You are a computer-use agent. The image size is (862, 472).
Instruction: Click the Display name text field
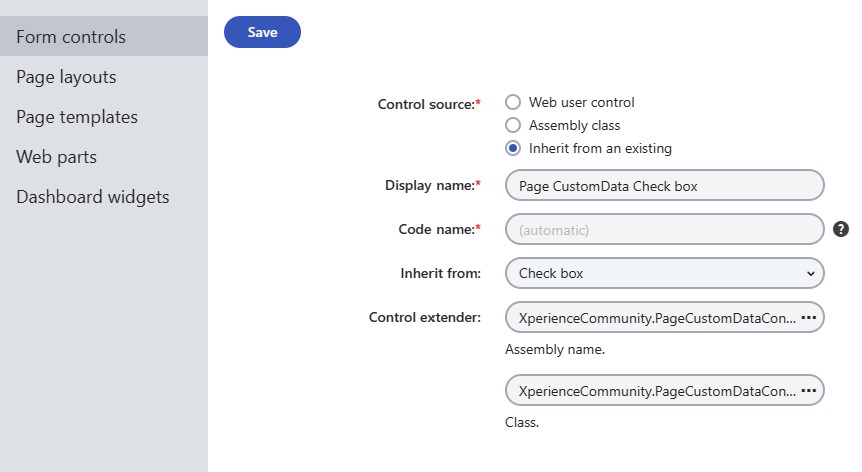(664, 185)
